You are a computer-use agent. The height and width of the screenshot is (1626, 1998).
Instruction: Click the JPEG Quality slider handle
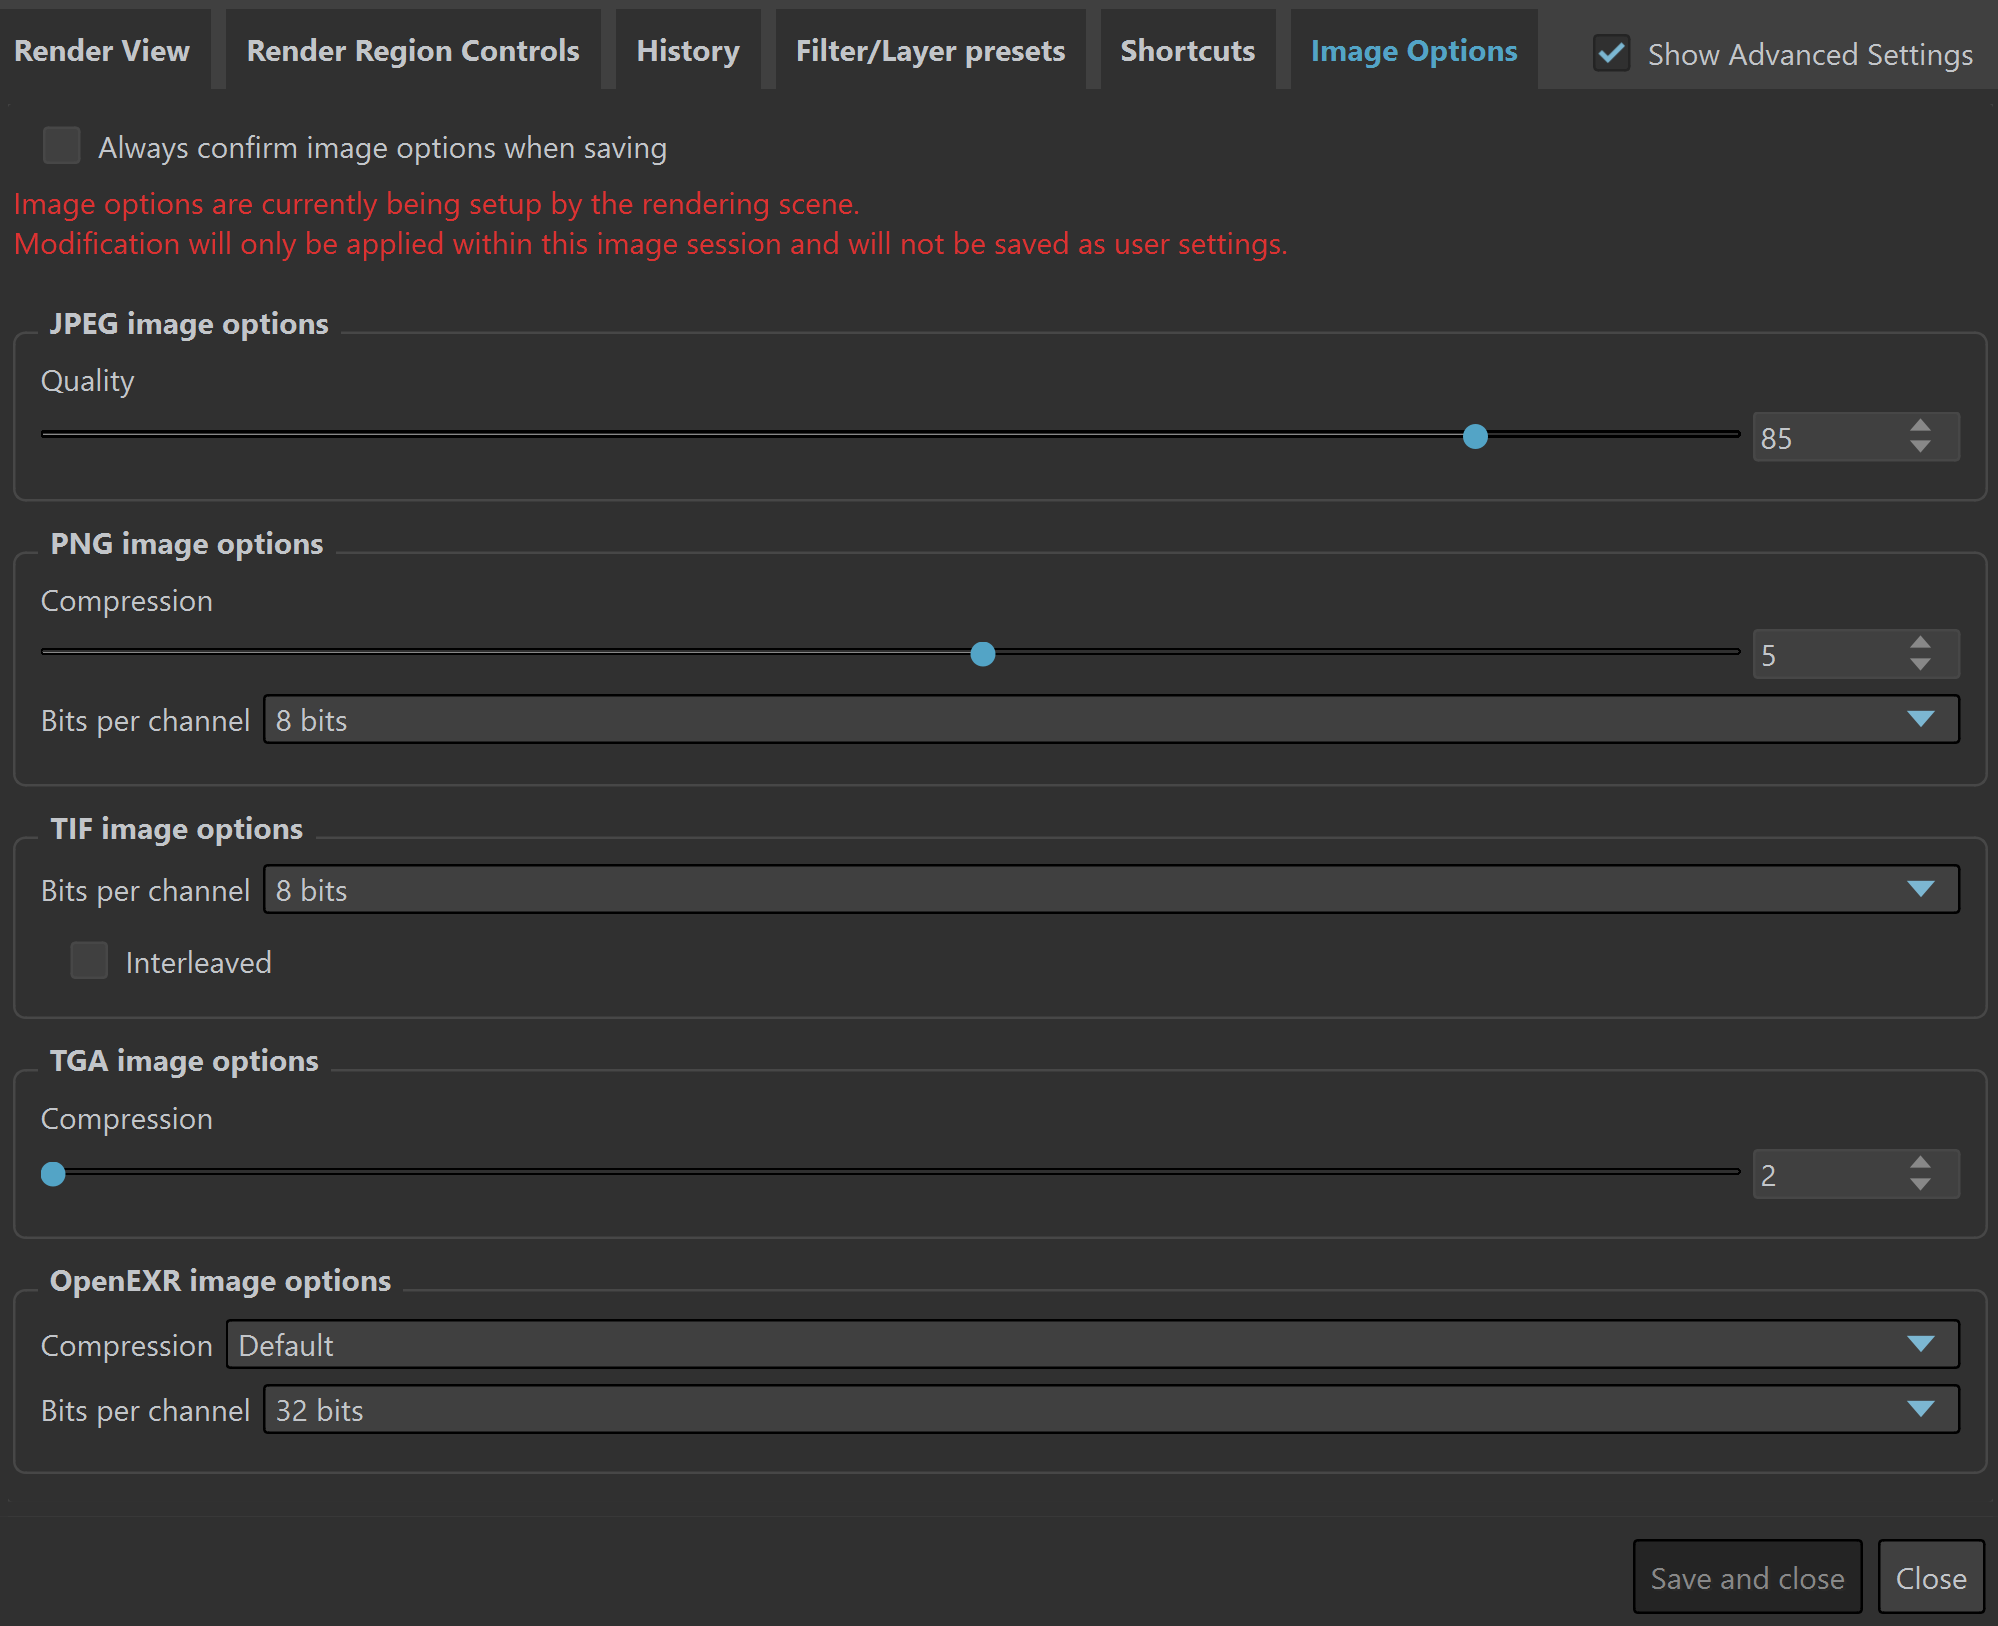click(1475, 436)
